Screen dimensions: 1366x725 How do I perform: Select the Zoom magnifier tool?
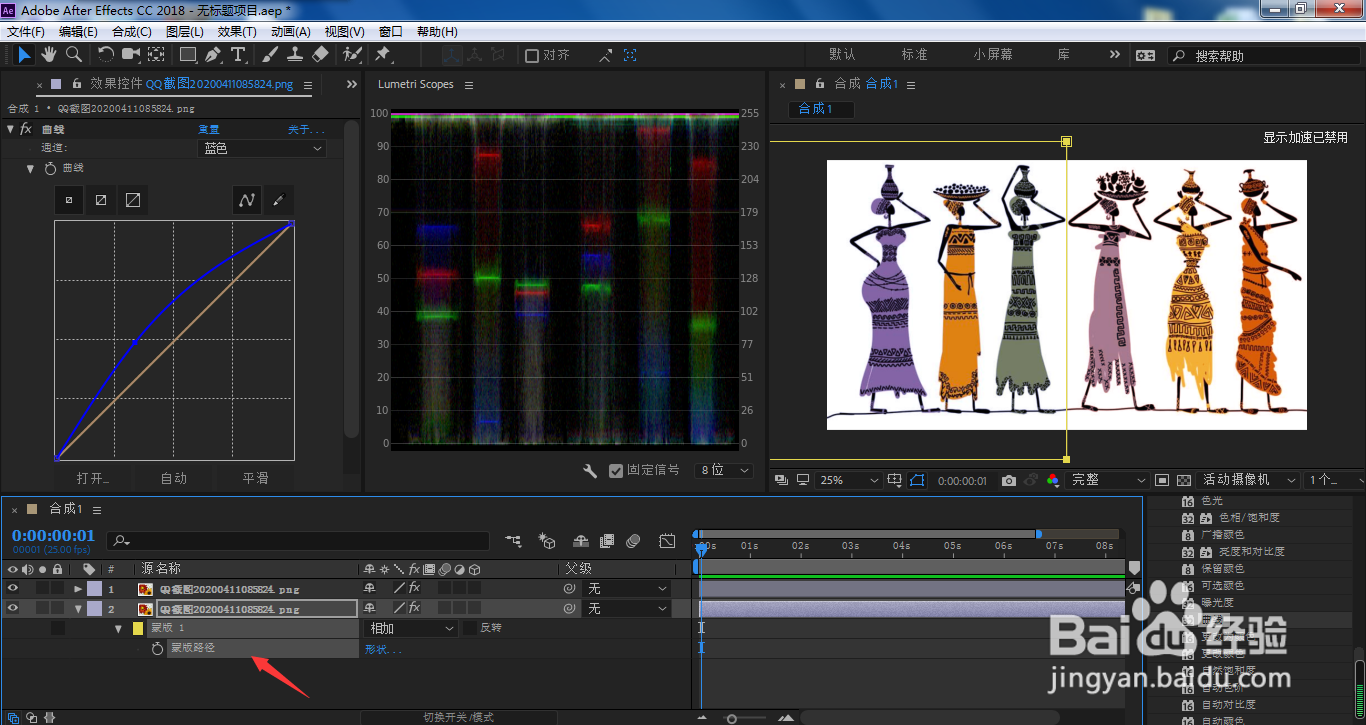tap(74, 54)
